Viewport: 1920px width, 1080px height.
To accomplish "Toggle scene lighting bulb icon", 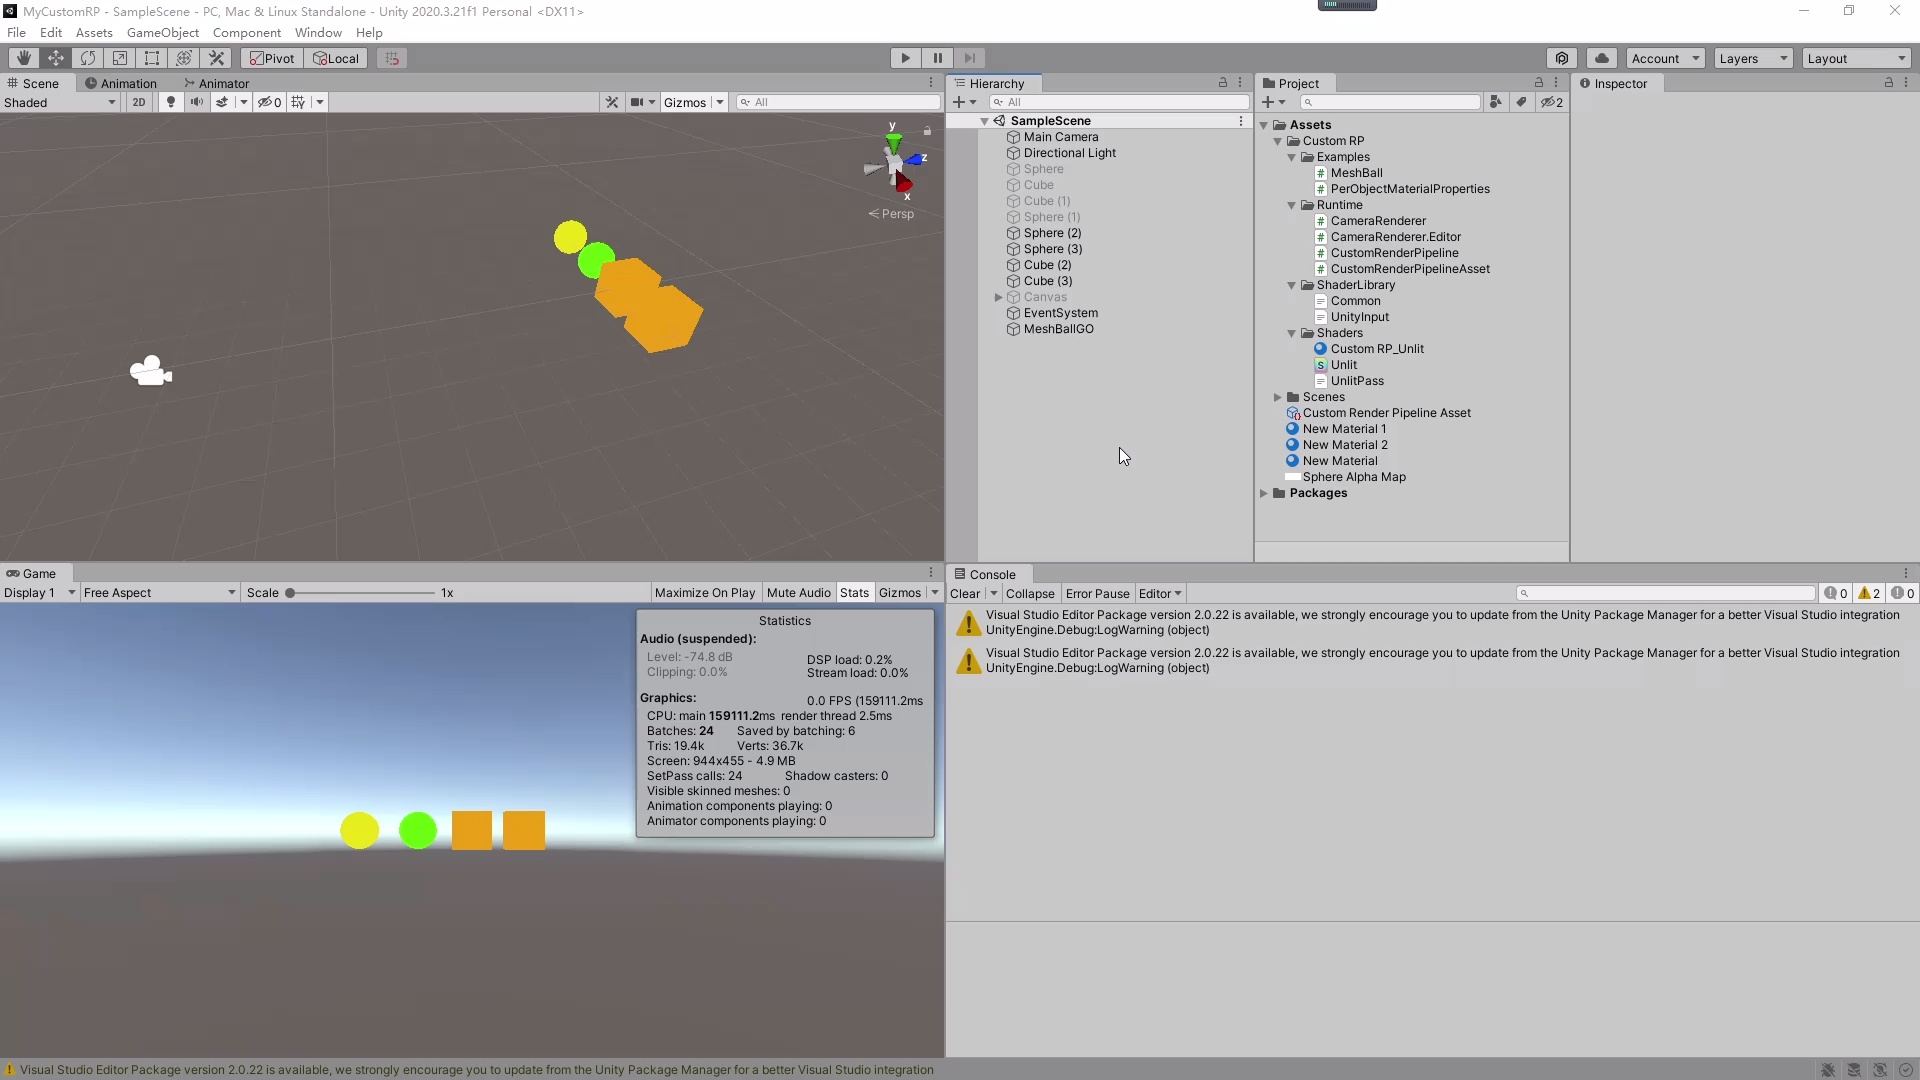I will tap(171, 102).
